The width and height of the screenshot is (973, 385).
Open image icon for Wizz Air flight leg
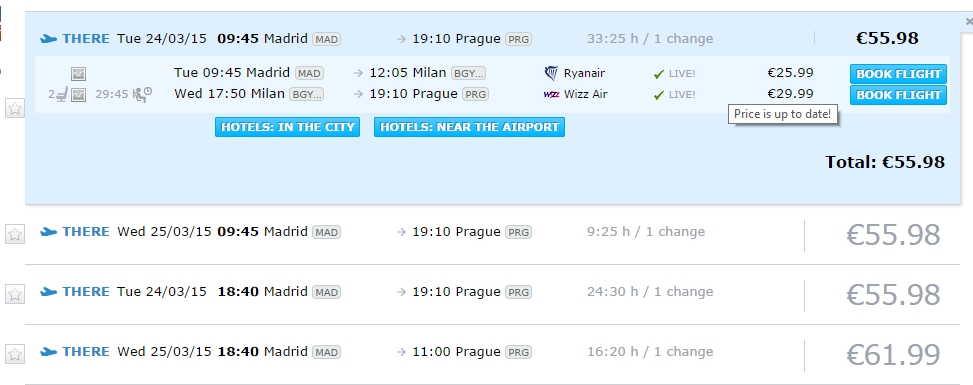click(x=78, y=95)
